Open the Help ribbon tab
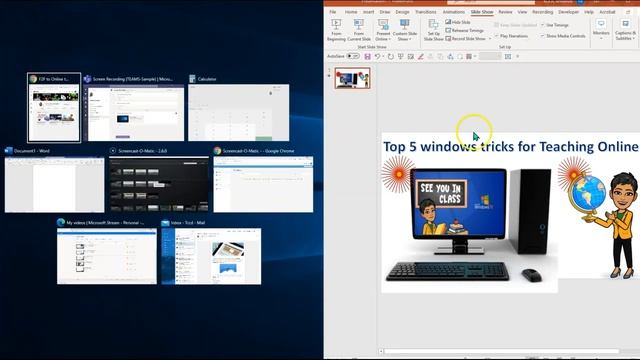The width and height of the screenshot is (640, 360). tap(589, 12)
